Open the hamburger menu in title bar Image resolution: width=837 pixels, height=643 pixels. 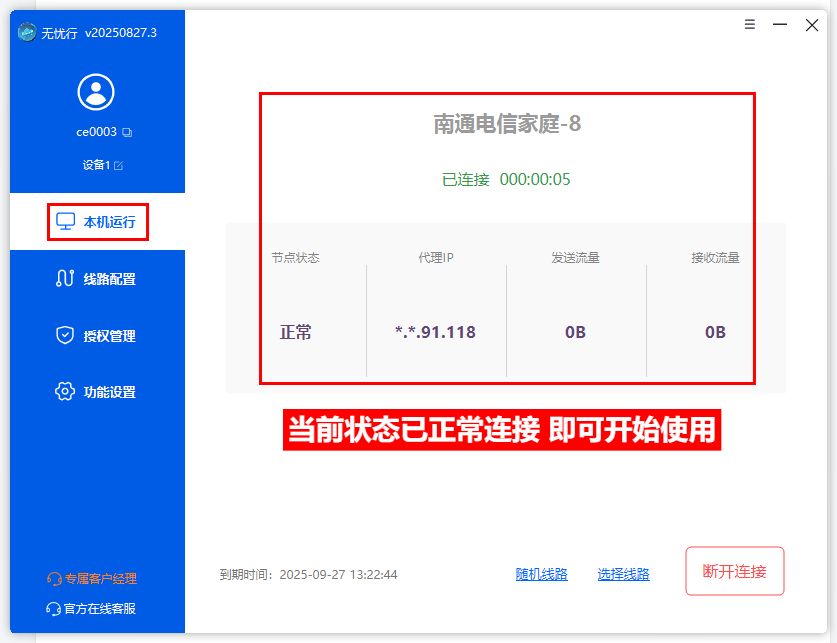tap(750, 25)
